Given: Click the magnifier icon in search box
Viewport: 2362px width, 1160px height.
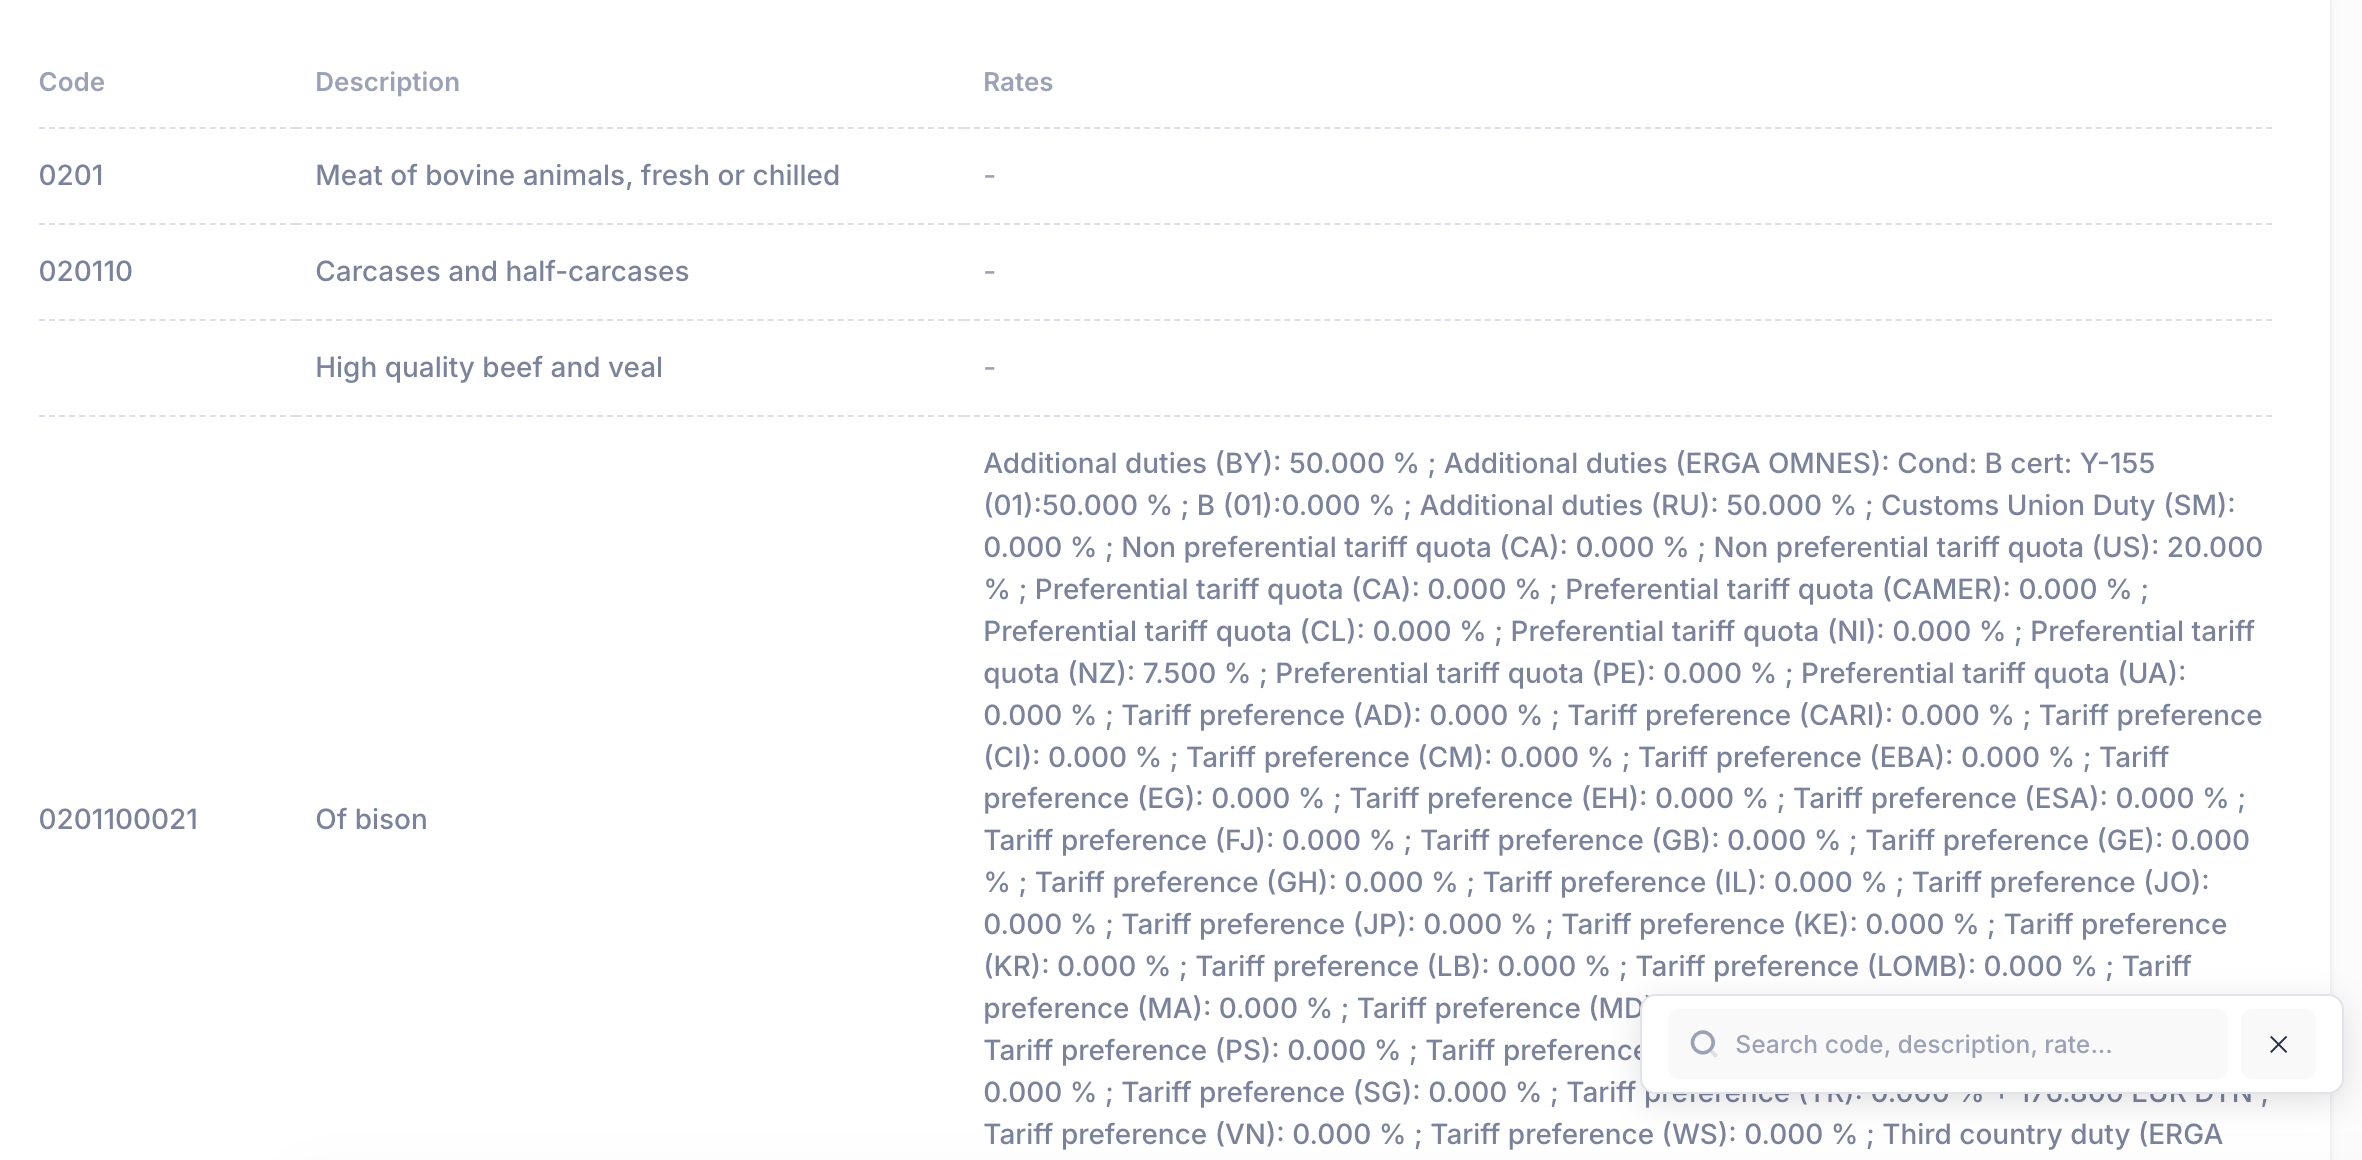Looking at the screenshot, I should click(x=1703, y=1044).
